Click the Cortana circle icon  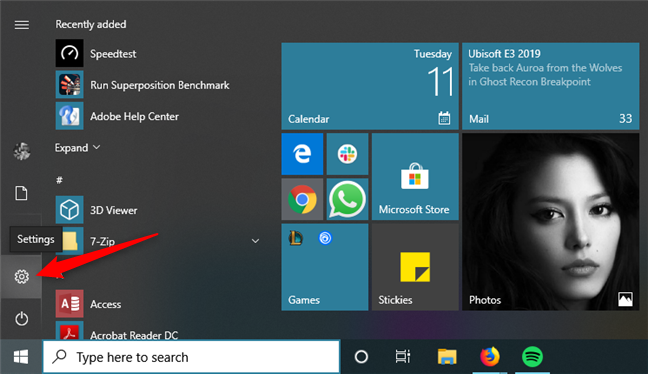361,357
